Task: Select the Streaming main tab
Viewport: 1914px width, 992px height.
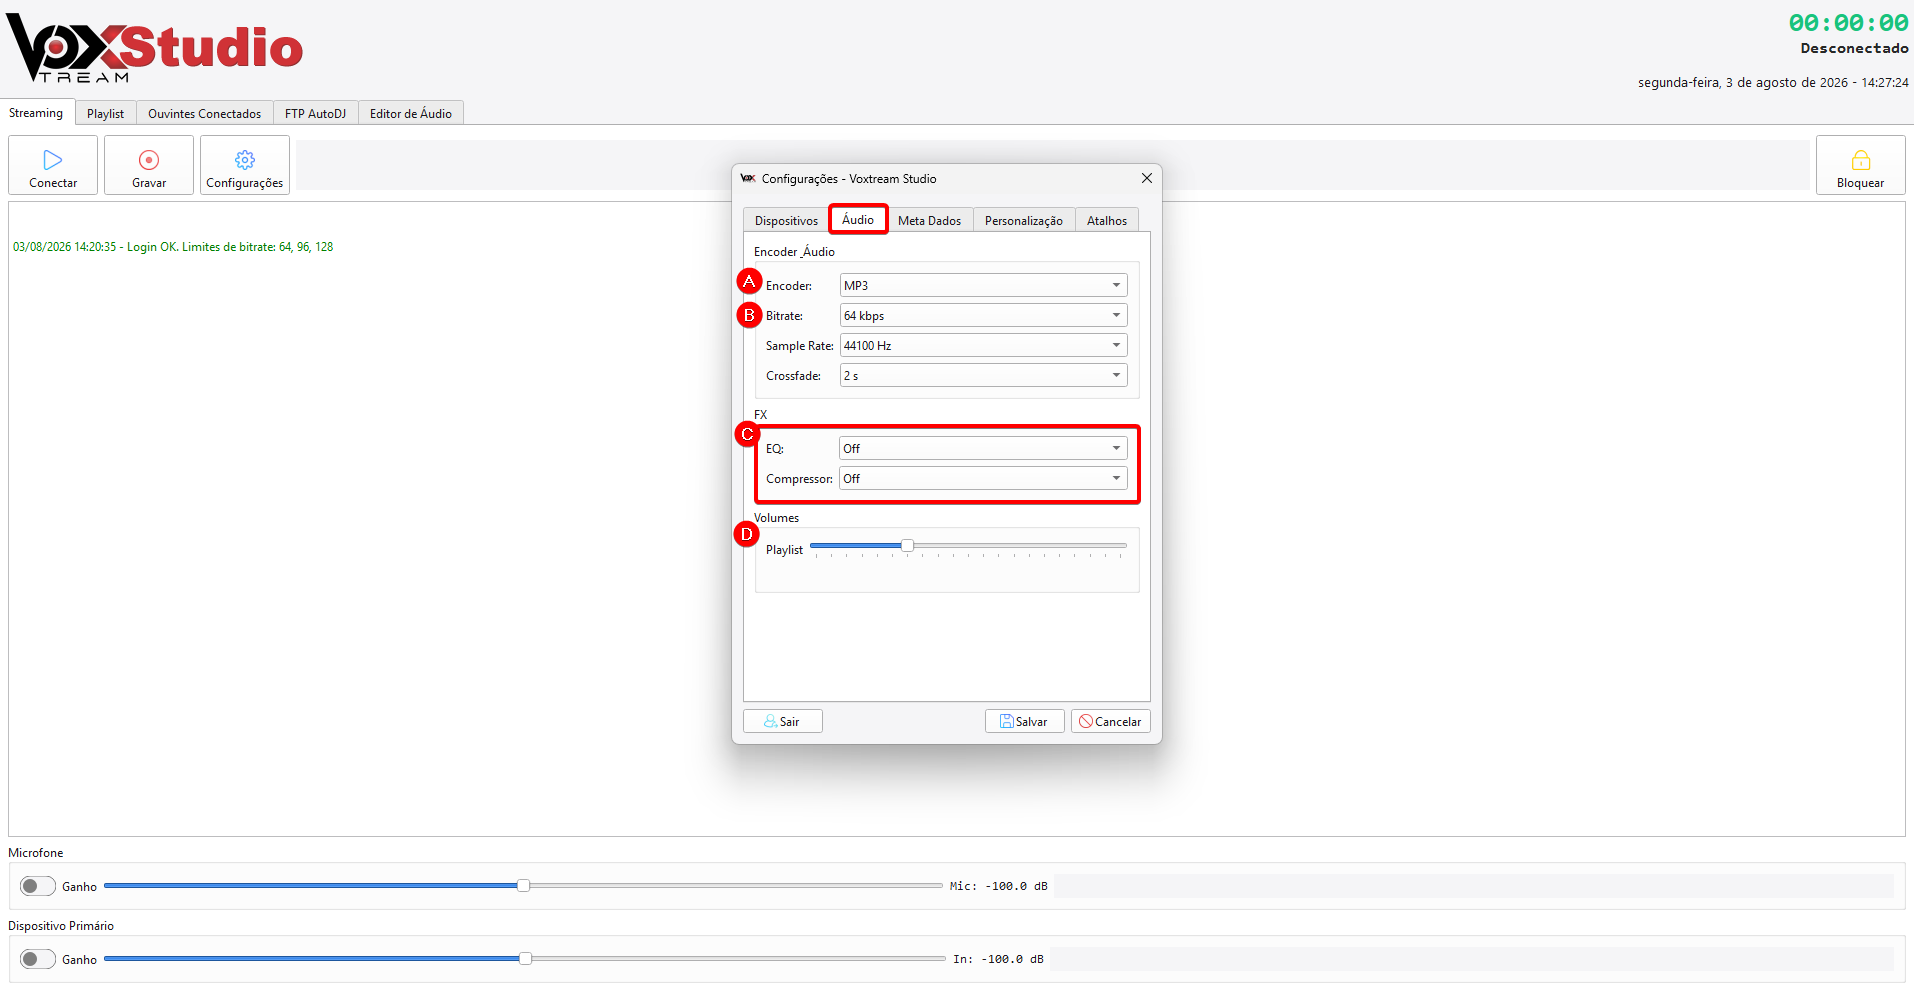Action: click(x=36, y=113)
